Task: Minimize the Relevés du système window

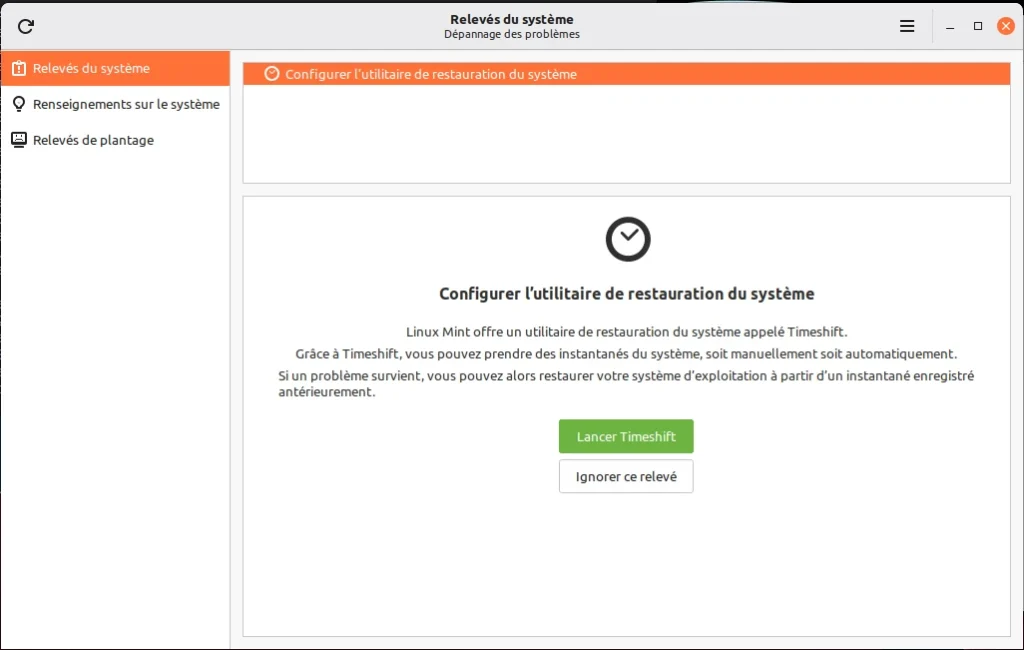Action: point(950,26)
